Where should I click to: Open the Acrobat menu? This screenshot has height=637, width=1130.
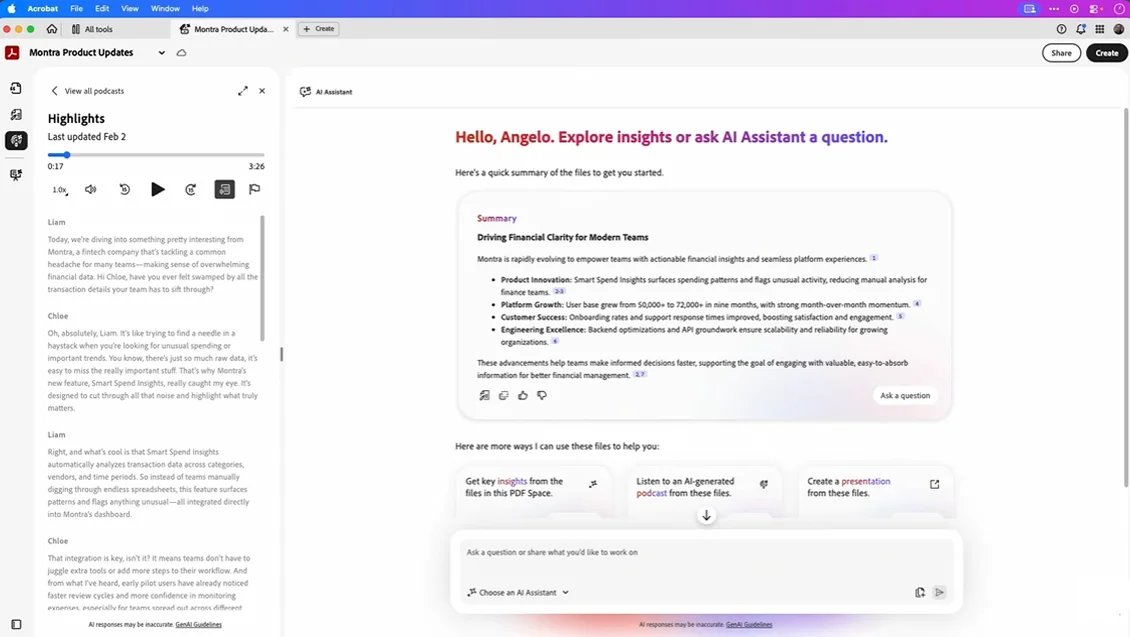43,9
